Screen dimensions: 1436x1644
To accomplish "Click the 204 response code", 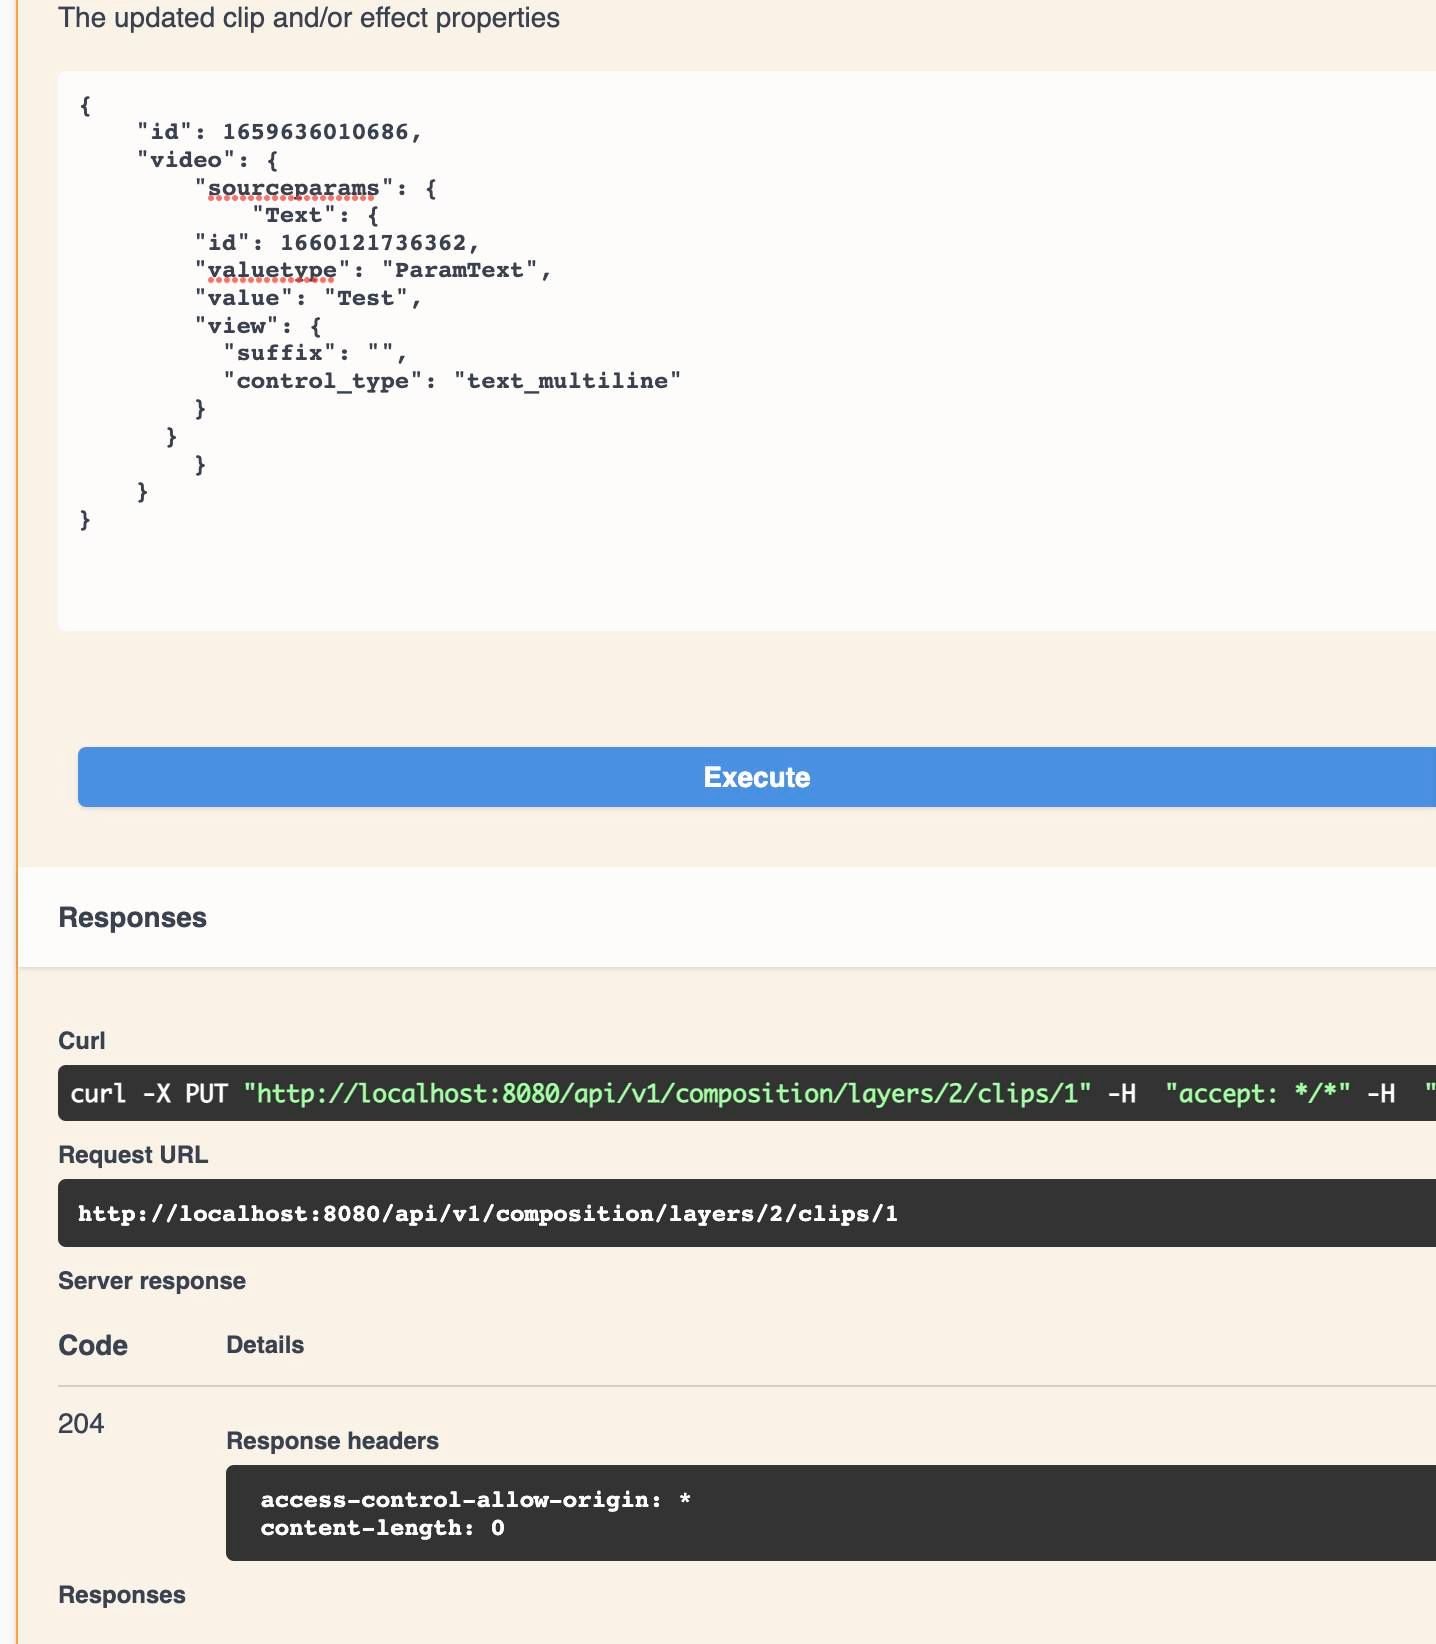I will pos(81,1423).
